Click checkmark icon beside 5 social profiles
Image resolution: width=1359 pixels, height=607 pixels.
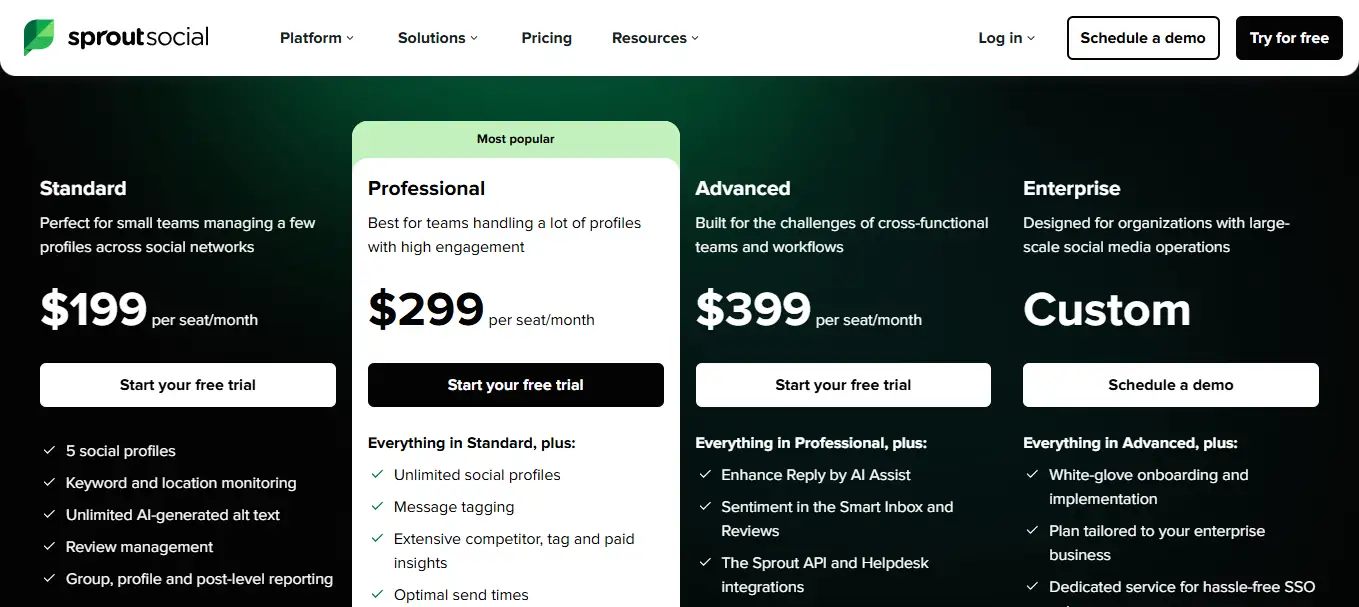click(48, 451)
